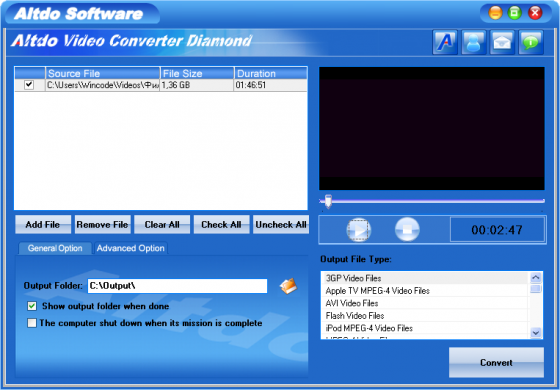Click the video seek slider thumb
Screen dimensions: 560x390
(328, 201)
